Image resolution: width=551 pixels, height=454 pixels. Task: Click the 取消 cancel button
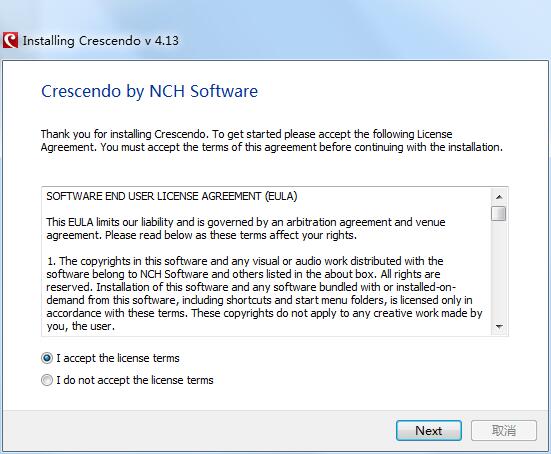pyautogui.click(x=504, y=430)
